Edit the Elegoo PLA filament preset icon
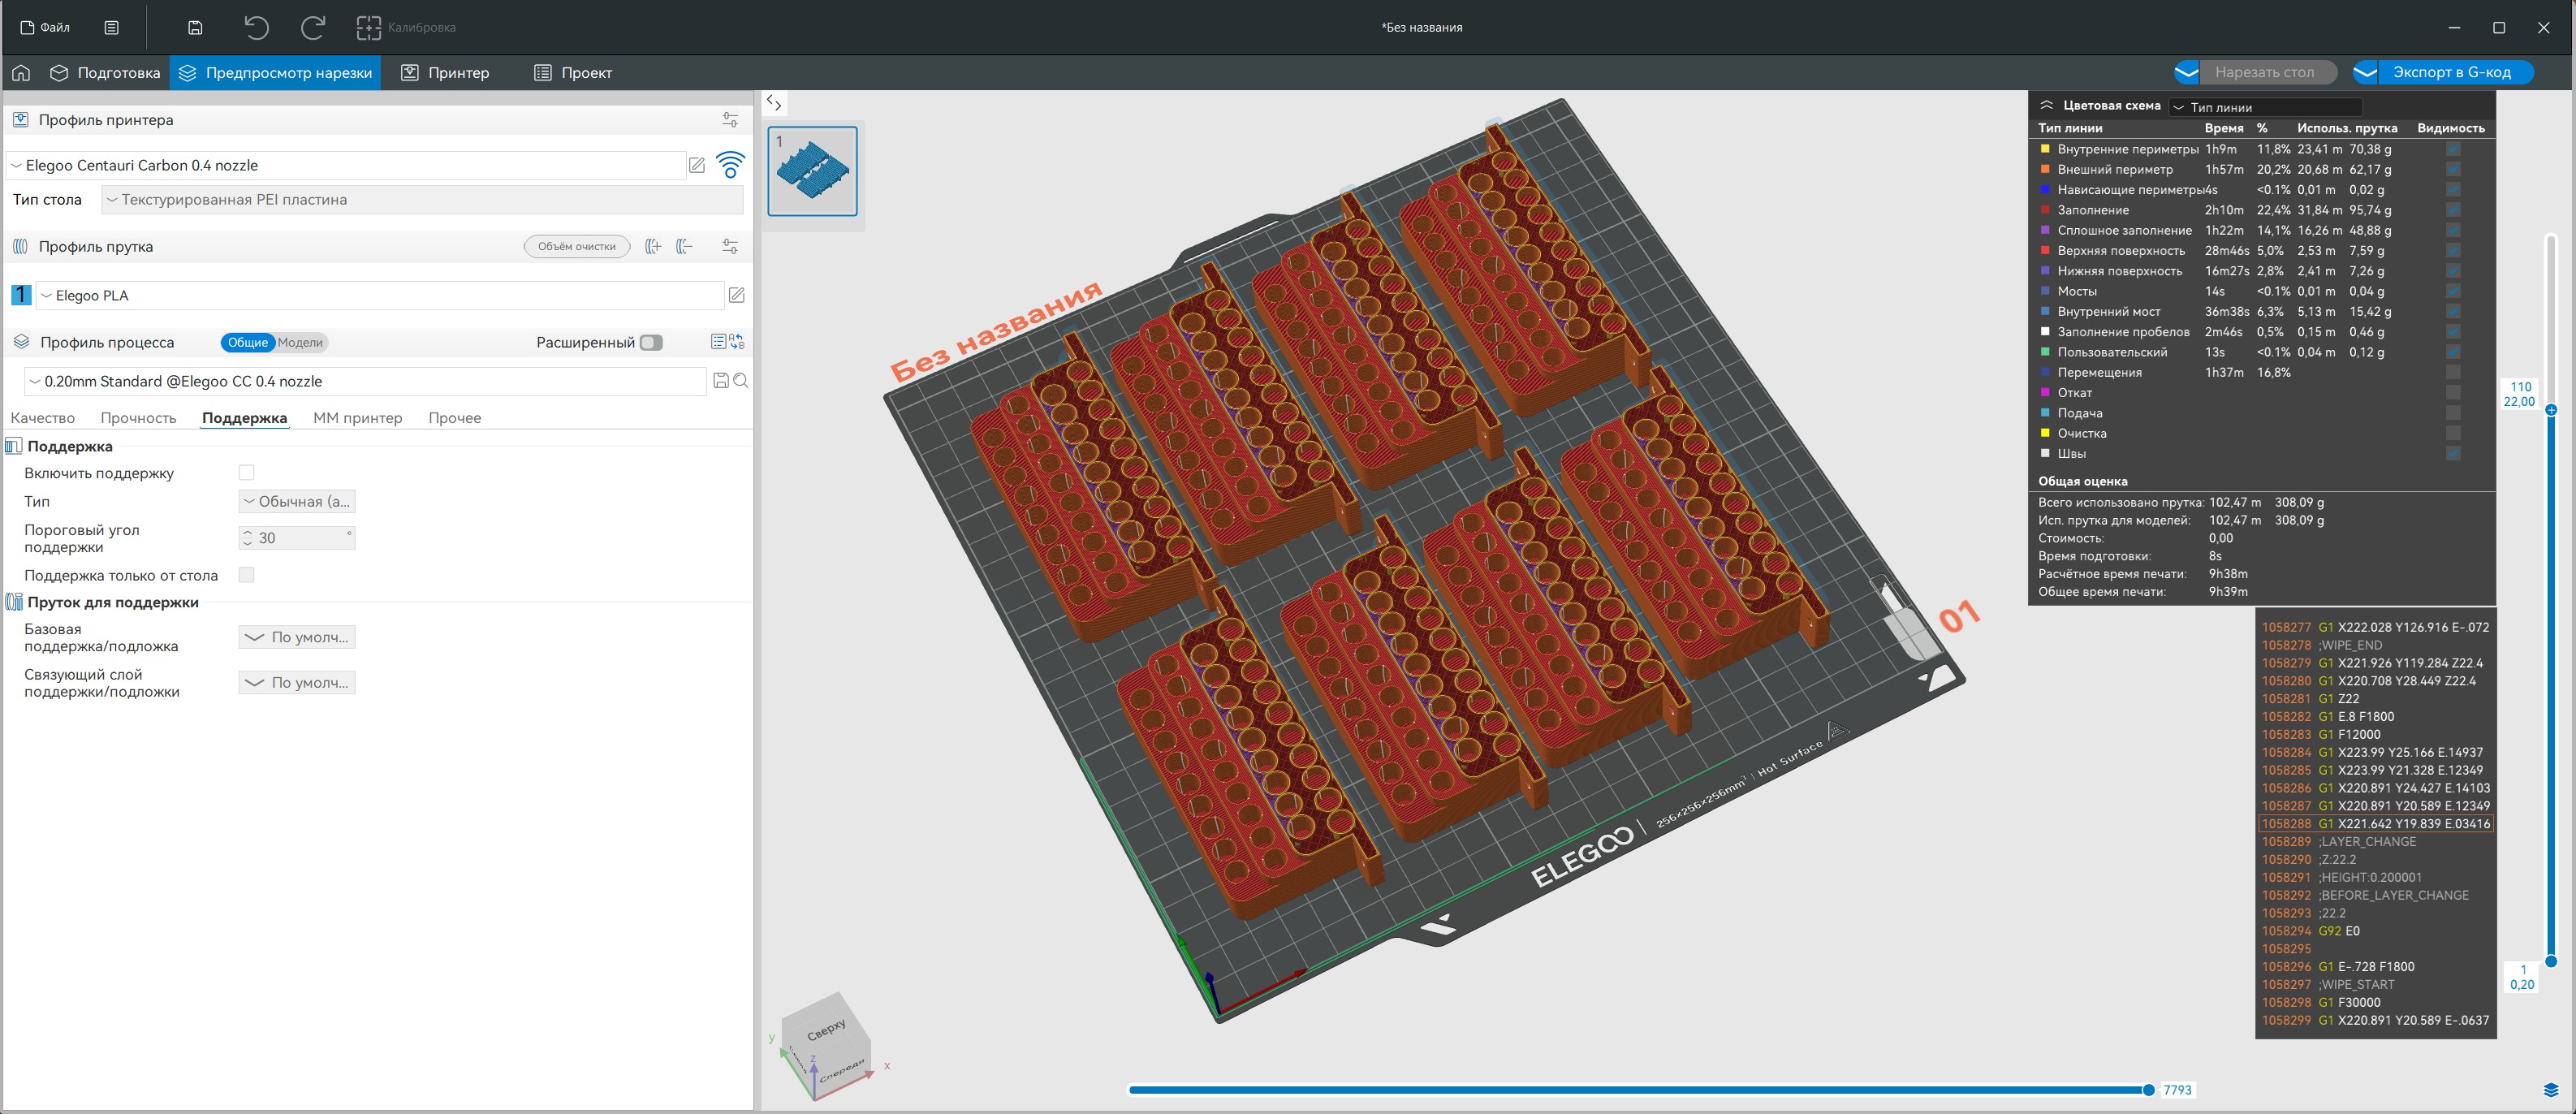The image size is (2576, 1114). click(x=737, y=295)
